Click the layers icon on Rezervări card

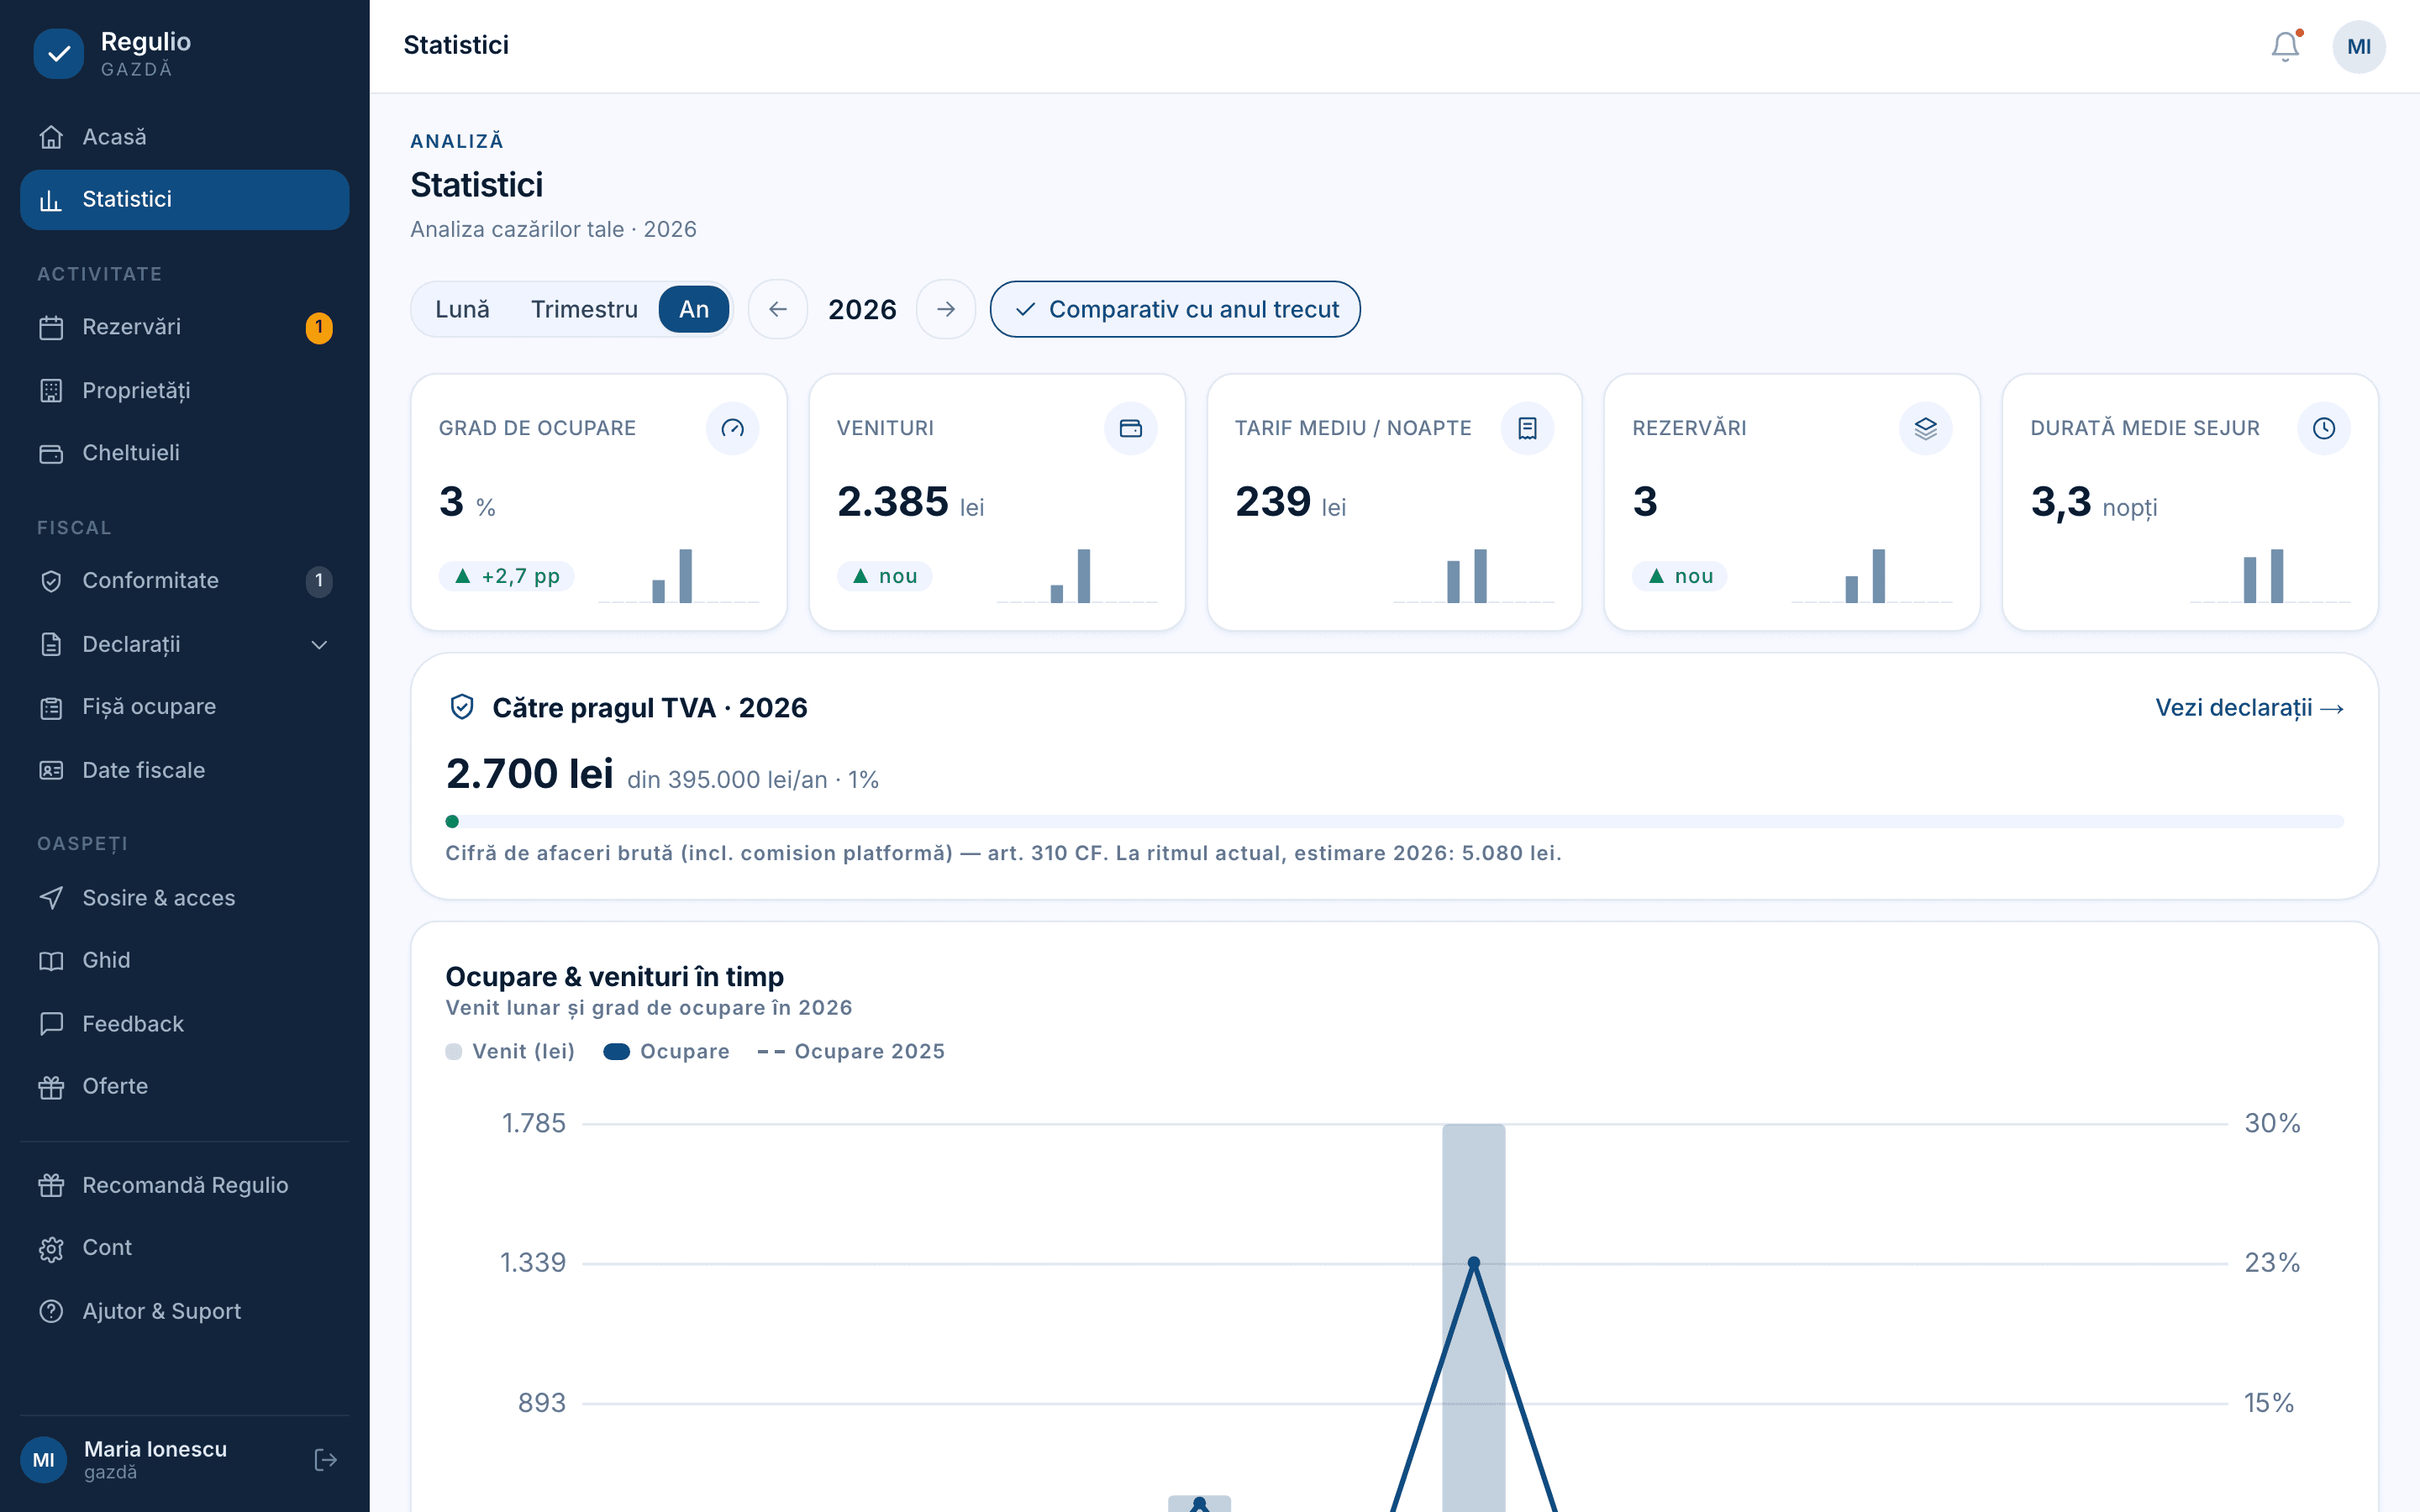point(1925,428)
